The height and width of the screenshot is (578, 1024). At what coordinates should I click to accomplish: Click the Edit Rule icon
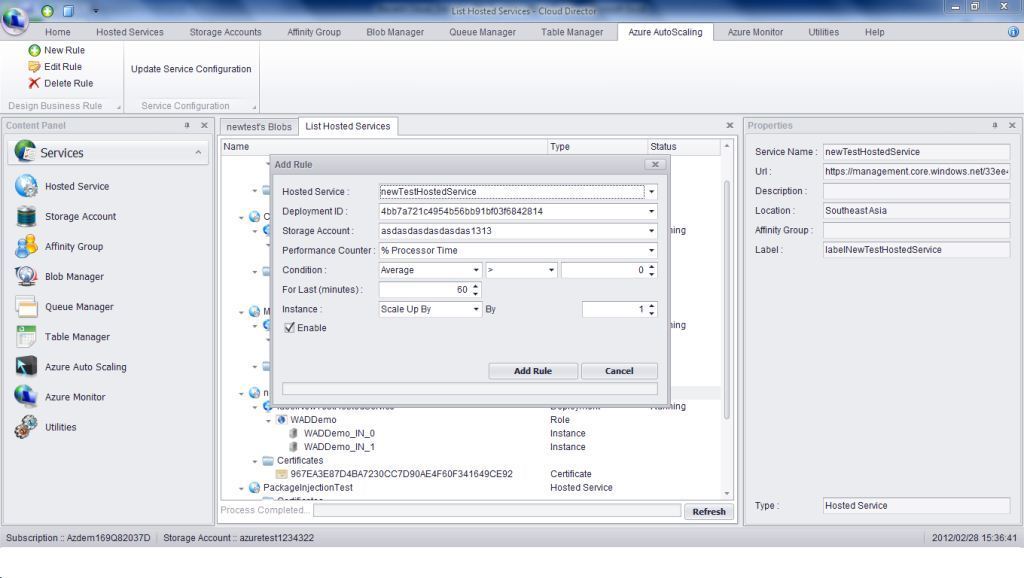click(34, 67)
